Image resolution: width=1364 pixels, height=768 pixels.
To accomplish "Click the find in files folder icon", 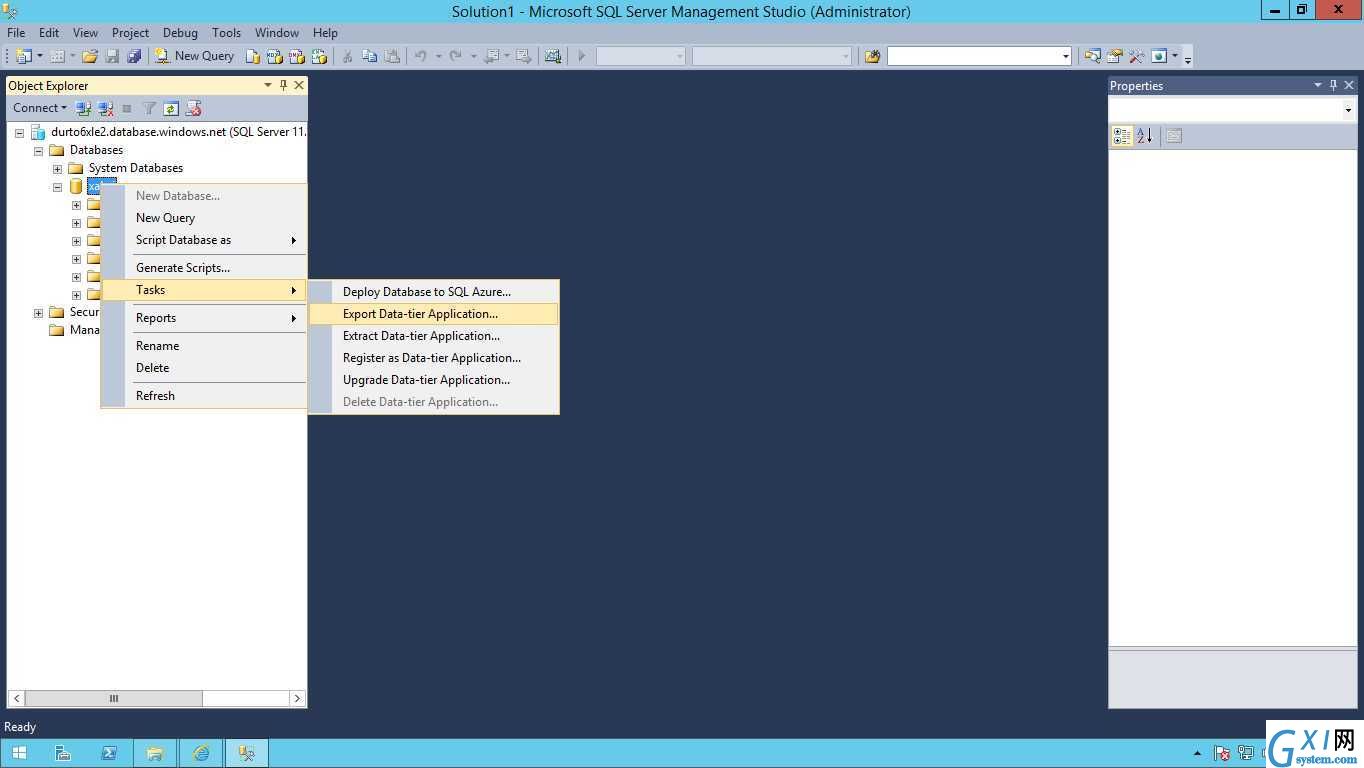I will (872, 56).
